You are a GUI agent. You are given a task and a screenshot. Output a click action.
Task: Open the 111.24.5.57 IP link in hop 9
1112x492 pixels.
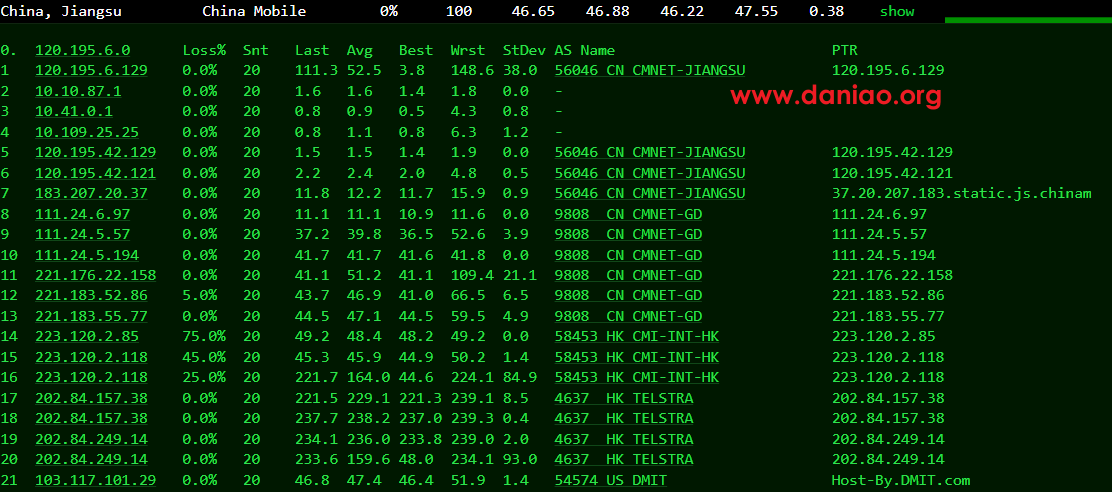point(83,234)
